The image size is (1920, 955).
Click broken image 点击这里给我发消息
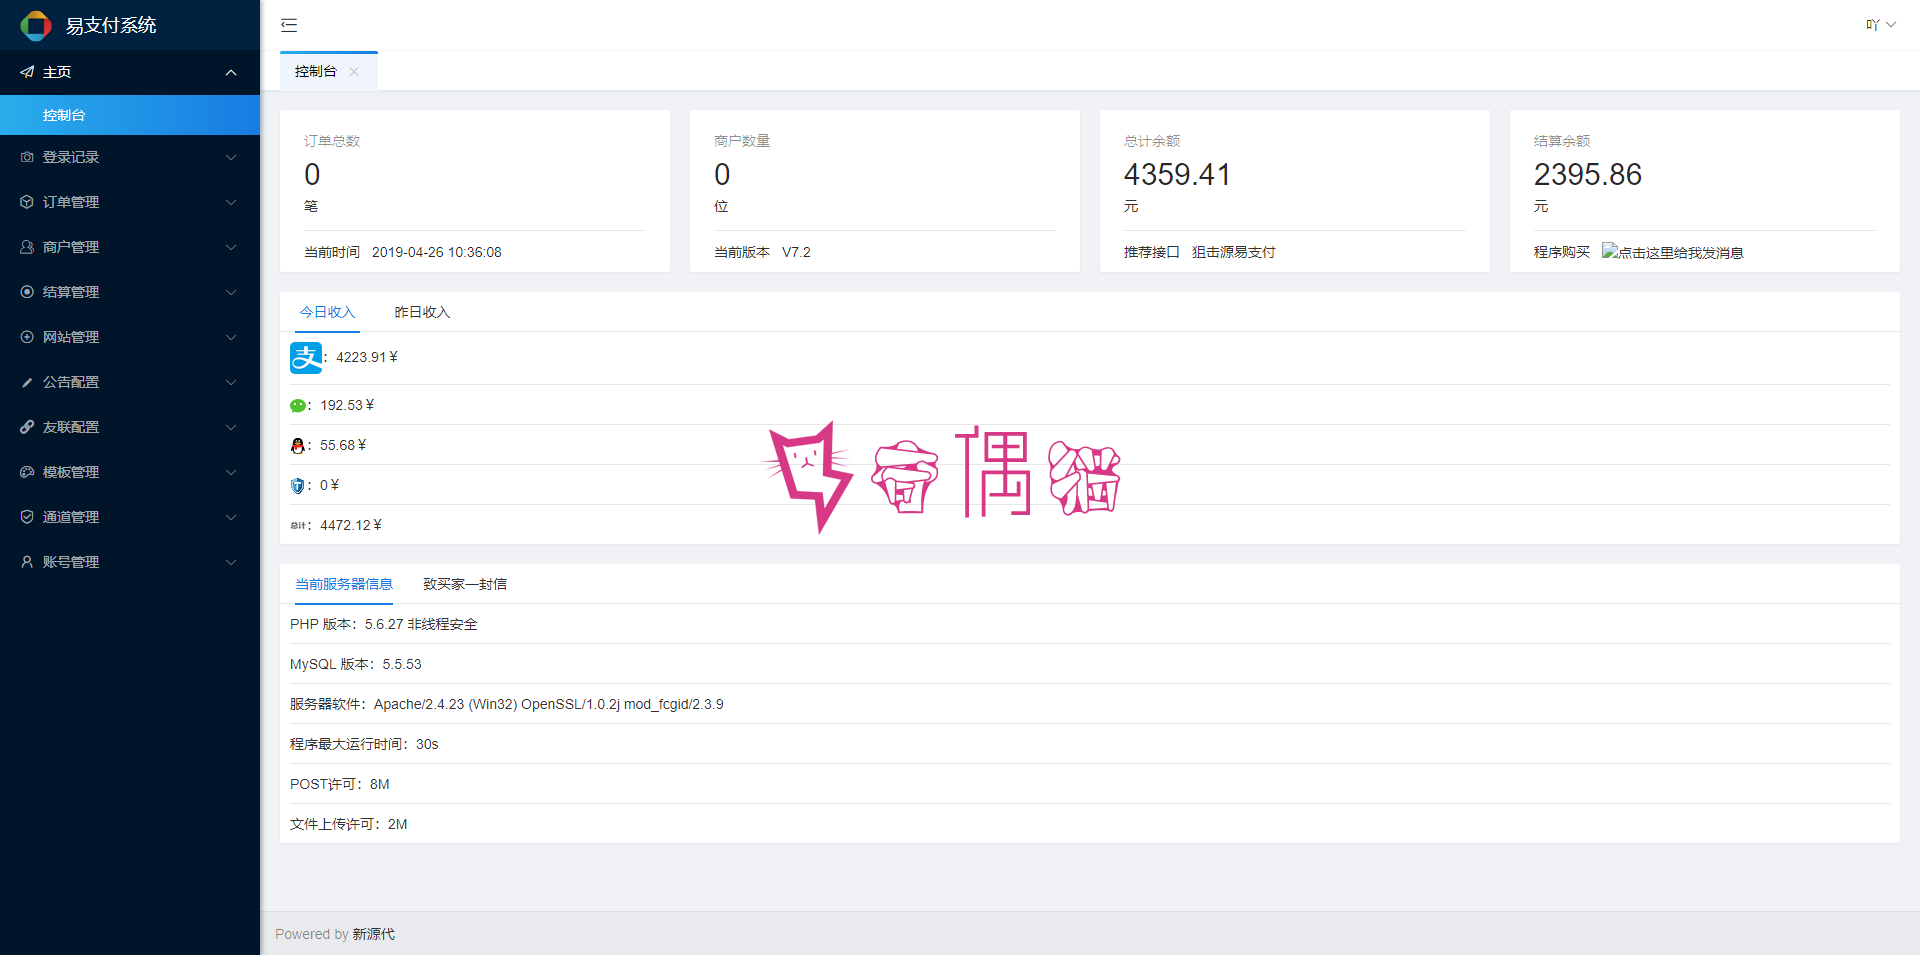point(1673,252)
